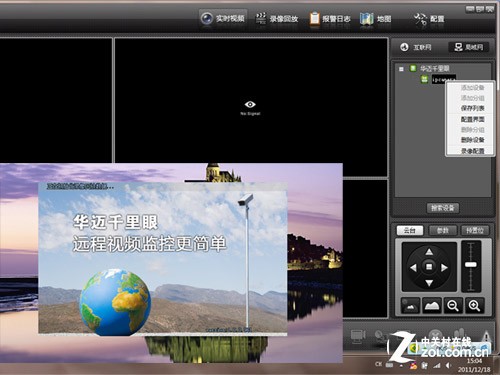The width and height of the screenshot is (500, 375).
Task: Select the top-left black video pane
Action: 56,100
